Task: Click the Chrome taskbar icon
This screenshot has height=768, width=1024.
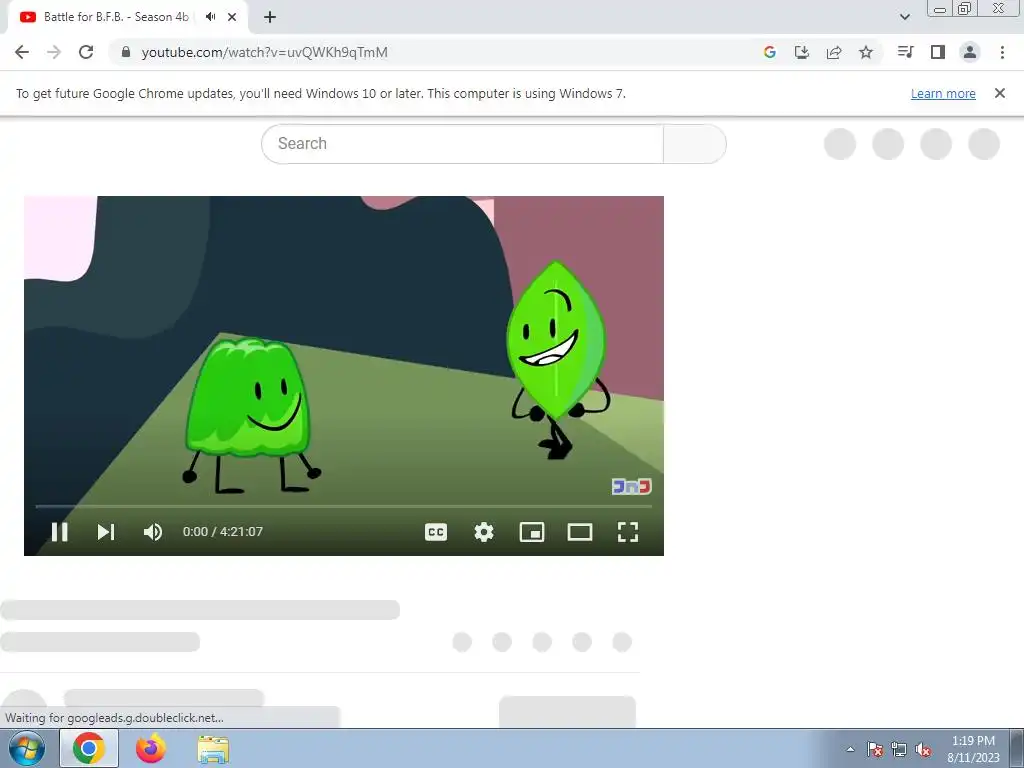Action: click(89, 748)
